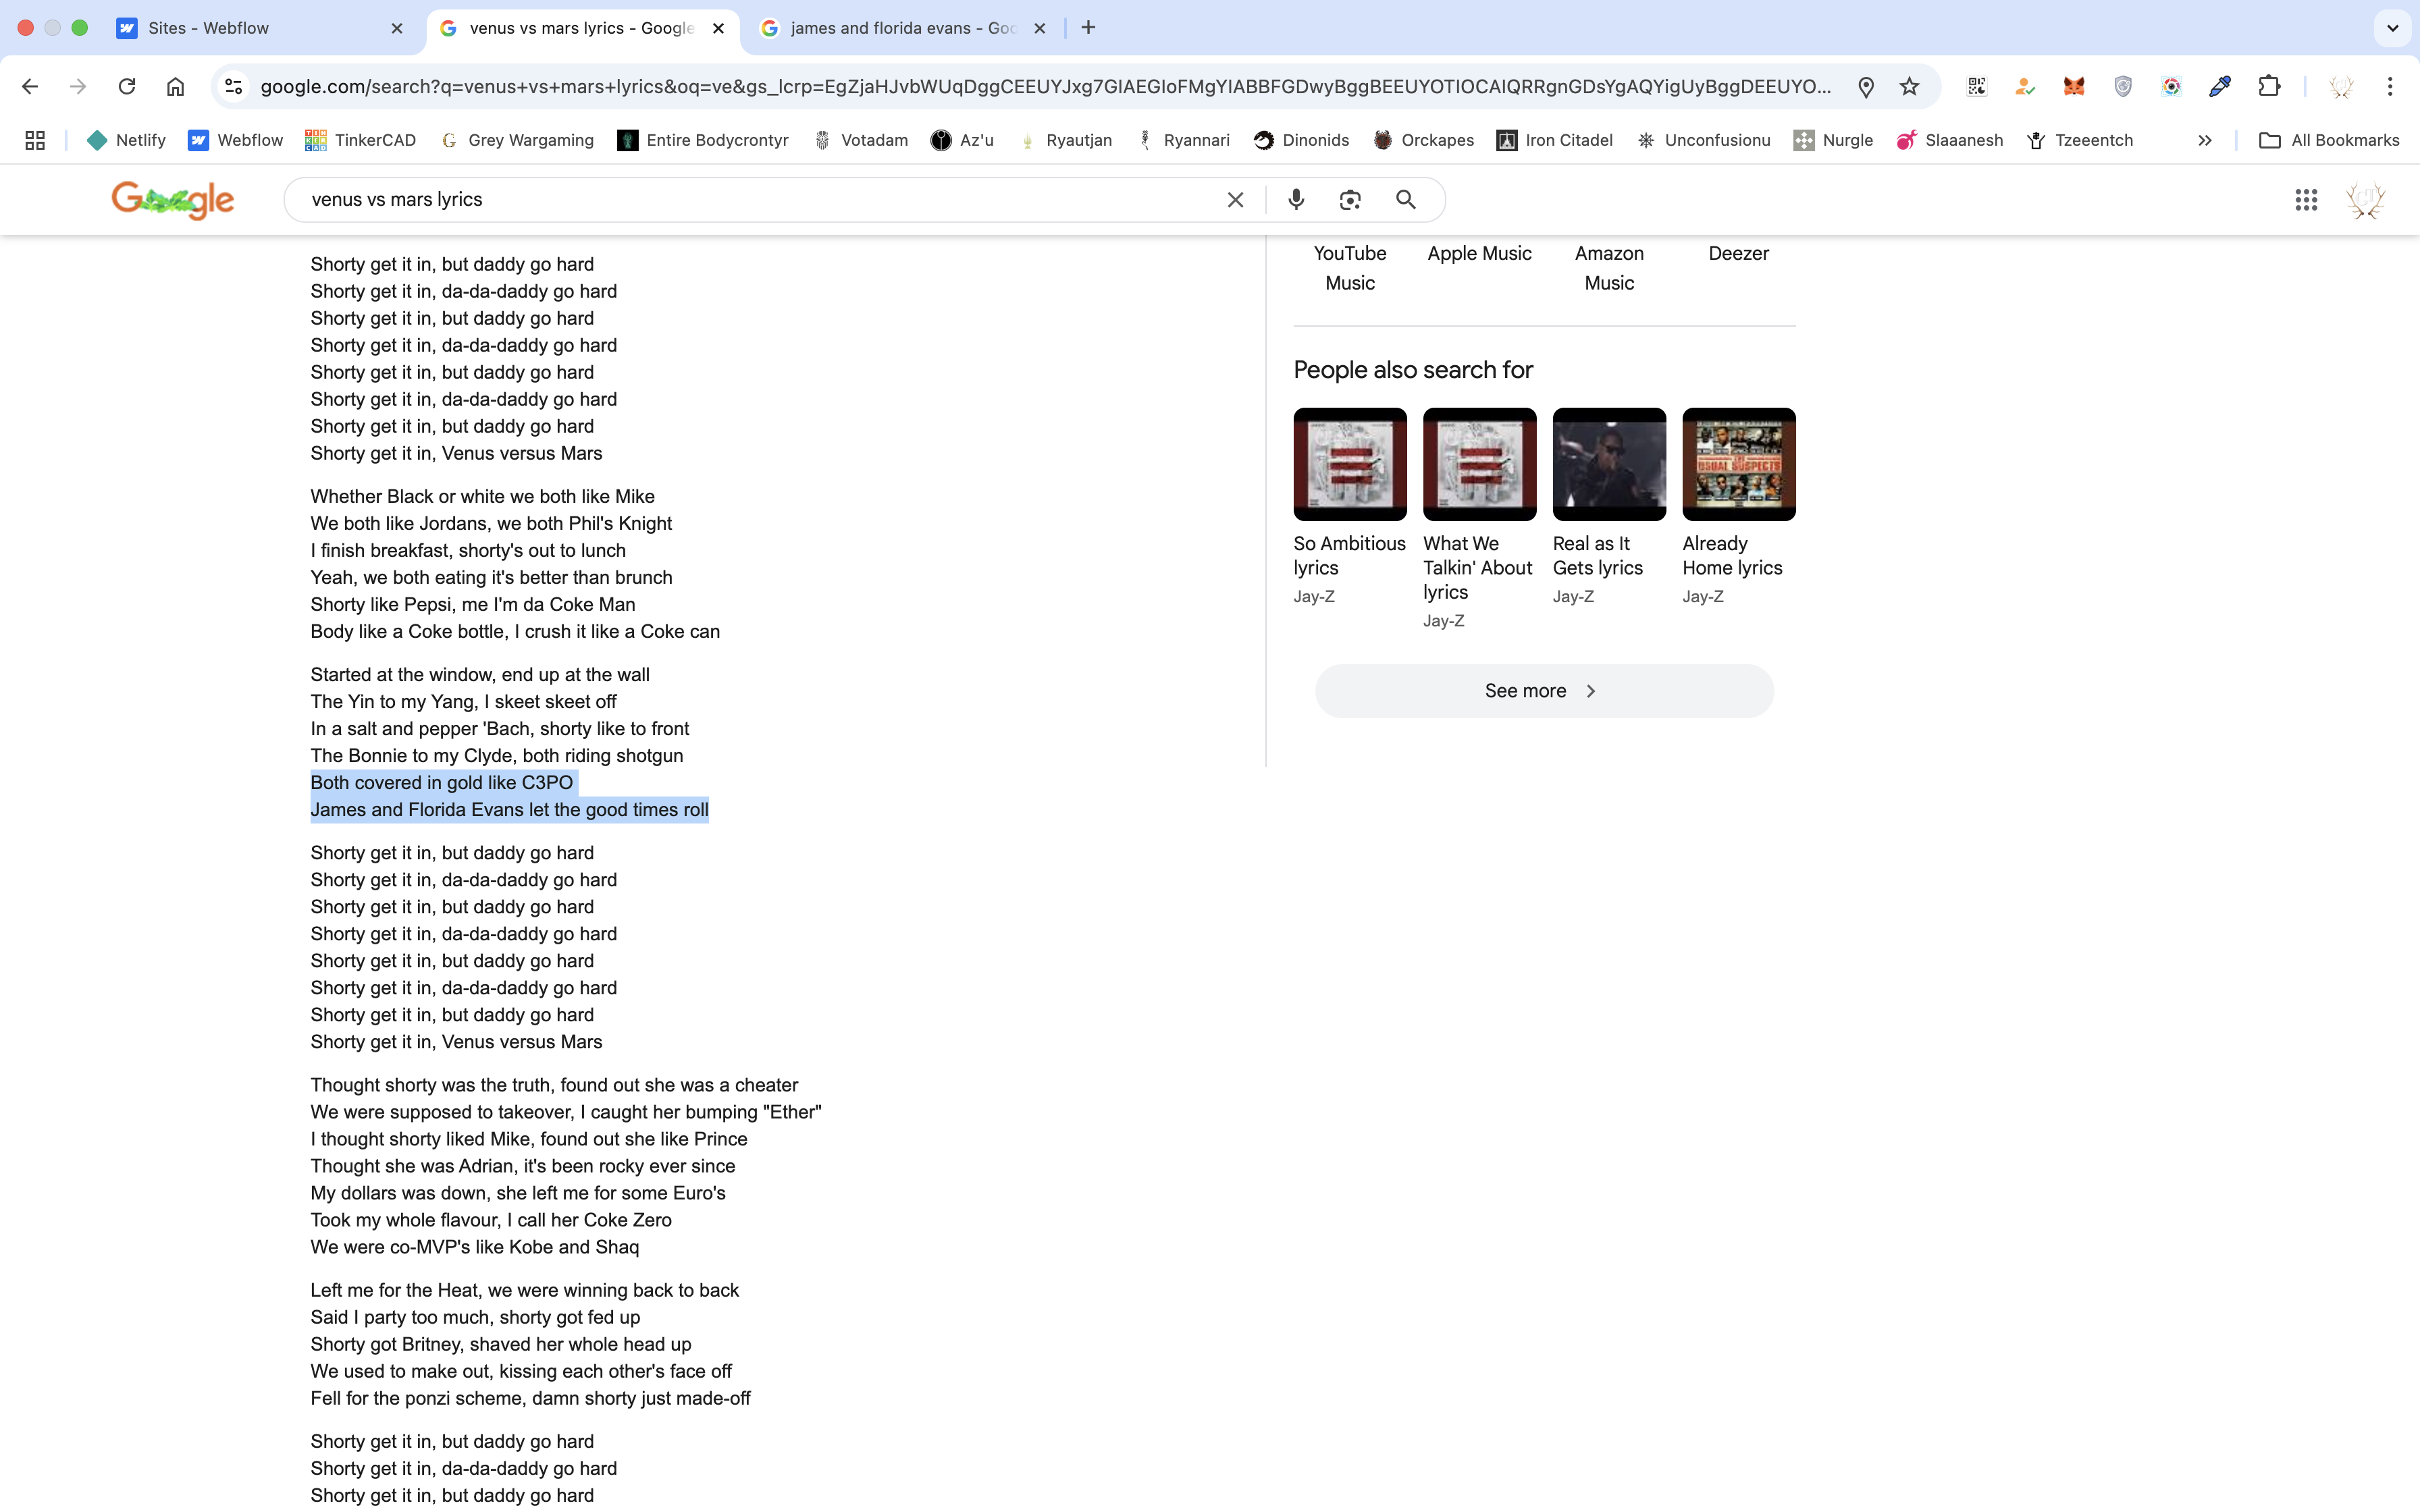This screenshot has width=2420, height=1512.
Task: Open the Google apps grid
Action: (2306, 200)
